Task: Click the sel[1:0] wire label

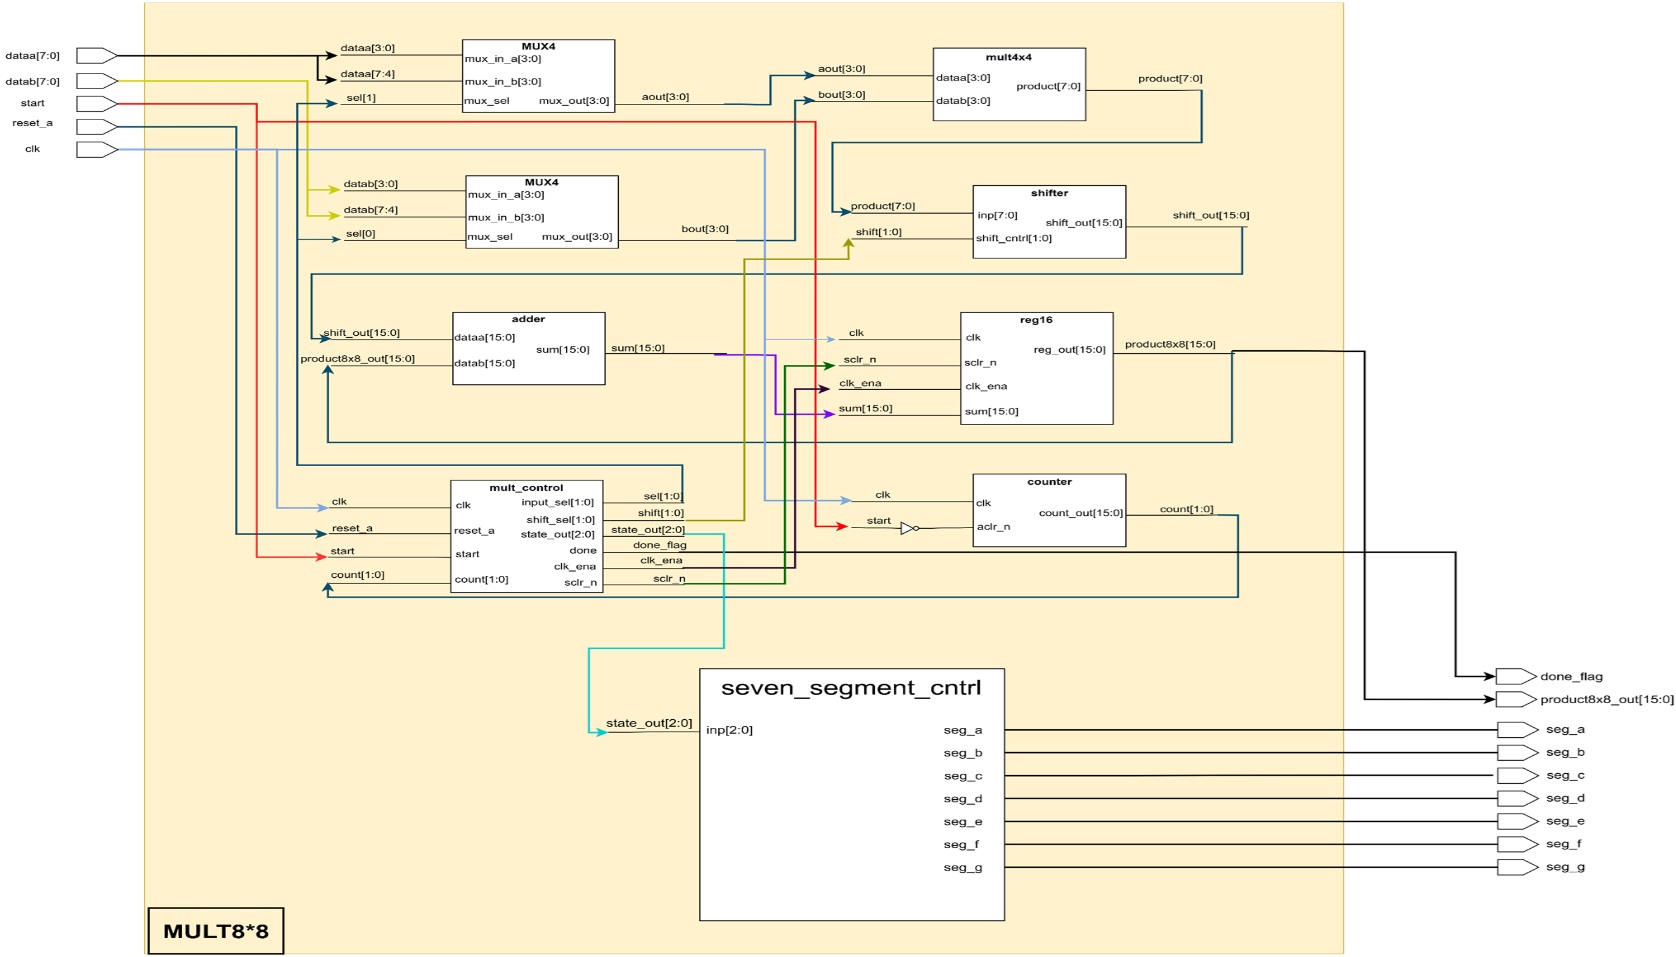Action: coord(662,496)
